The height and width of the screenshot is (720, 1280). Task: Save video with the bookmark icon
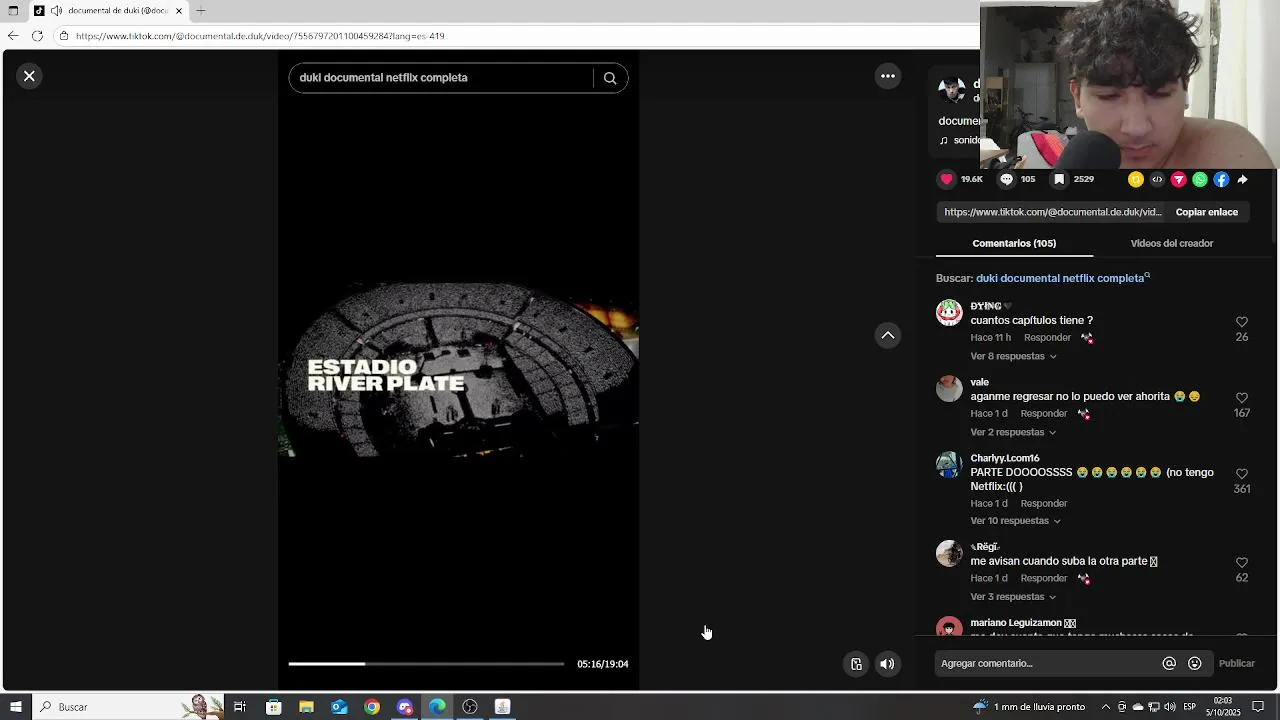coord(1059,179)
